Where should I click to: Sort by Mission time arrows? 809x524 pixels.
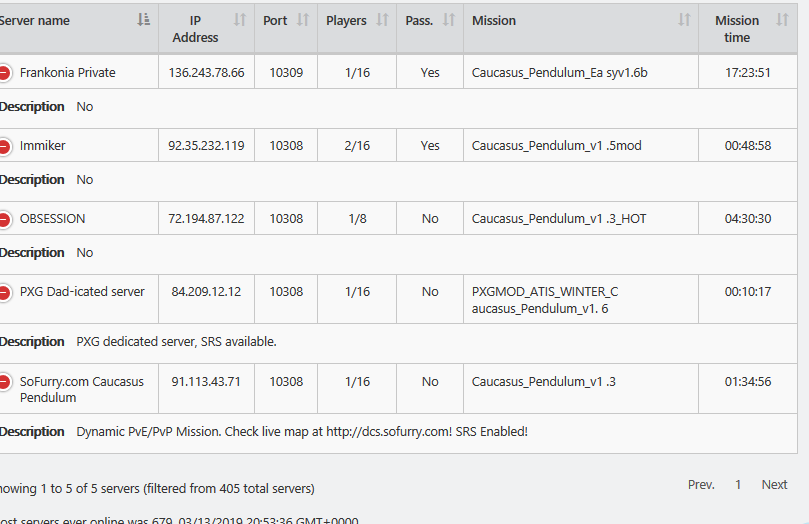point(783,20)
